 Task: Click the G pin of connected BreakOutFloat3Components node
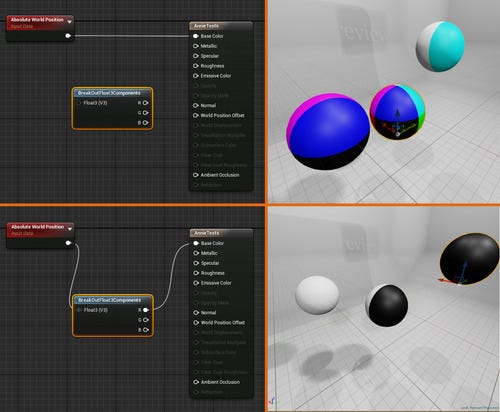(146, 320)
